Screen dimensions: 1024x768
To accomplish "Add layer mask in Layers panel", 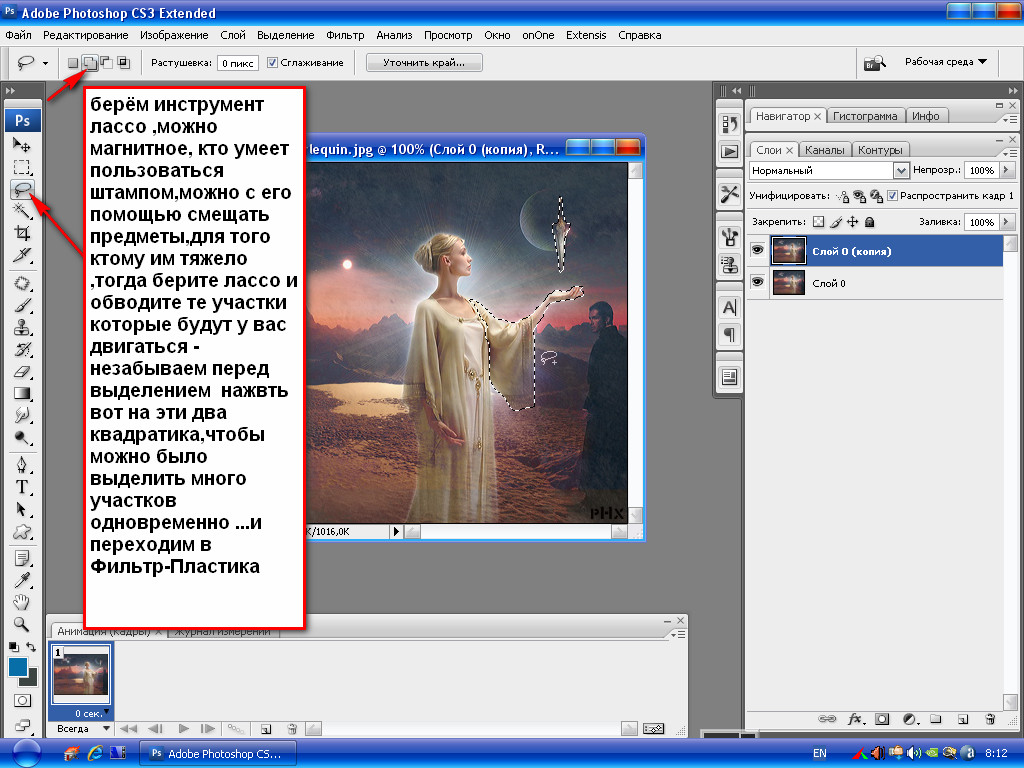I will (882, 719).
